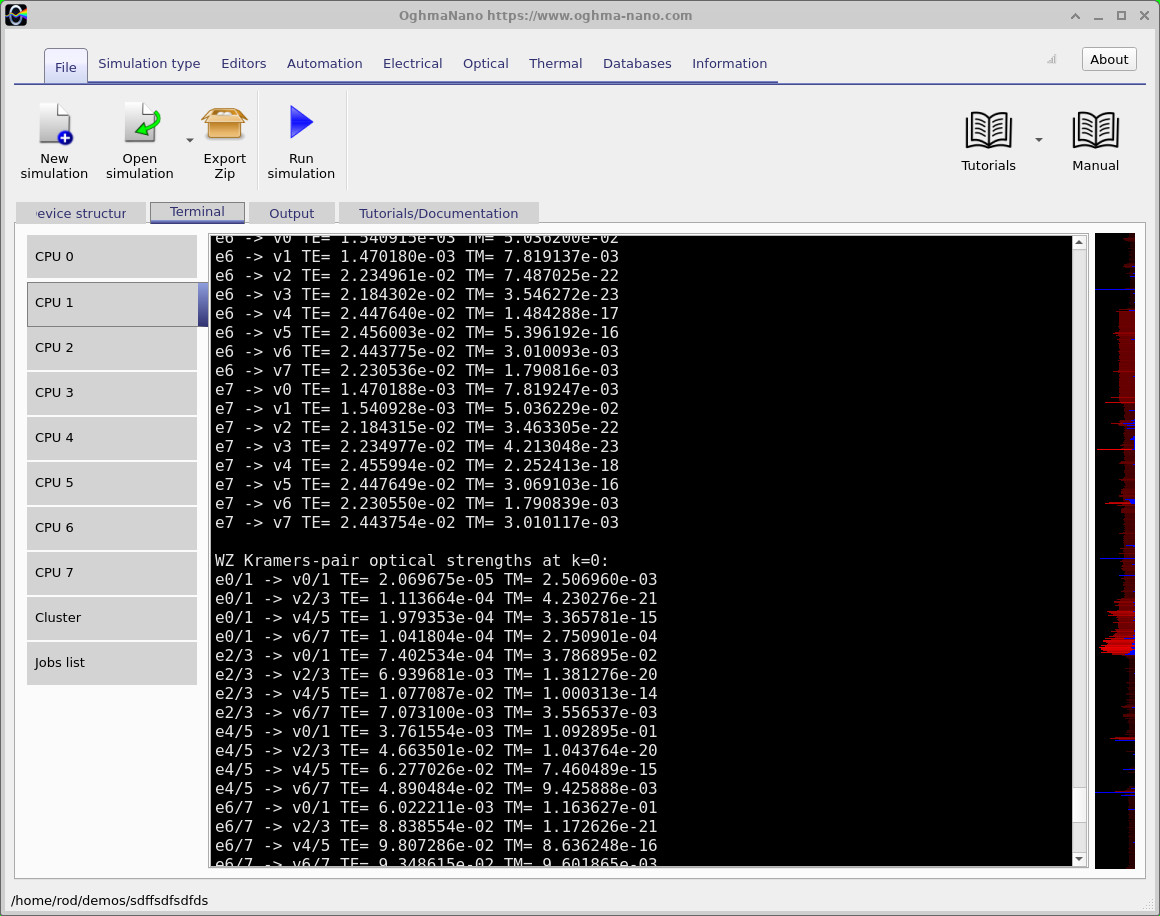
Task: Select the Cluster entry
Action: point(112,618)
